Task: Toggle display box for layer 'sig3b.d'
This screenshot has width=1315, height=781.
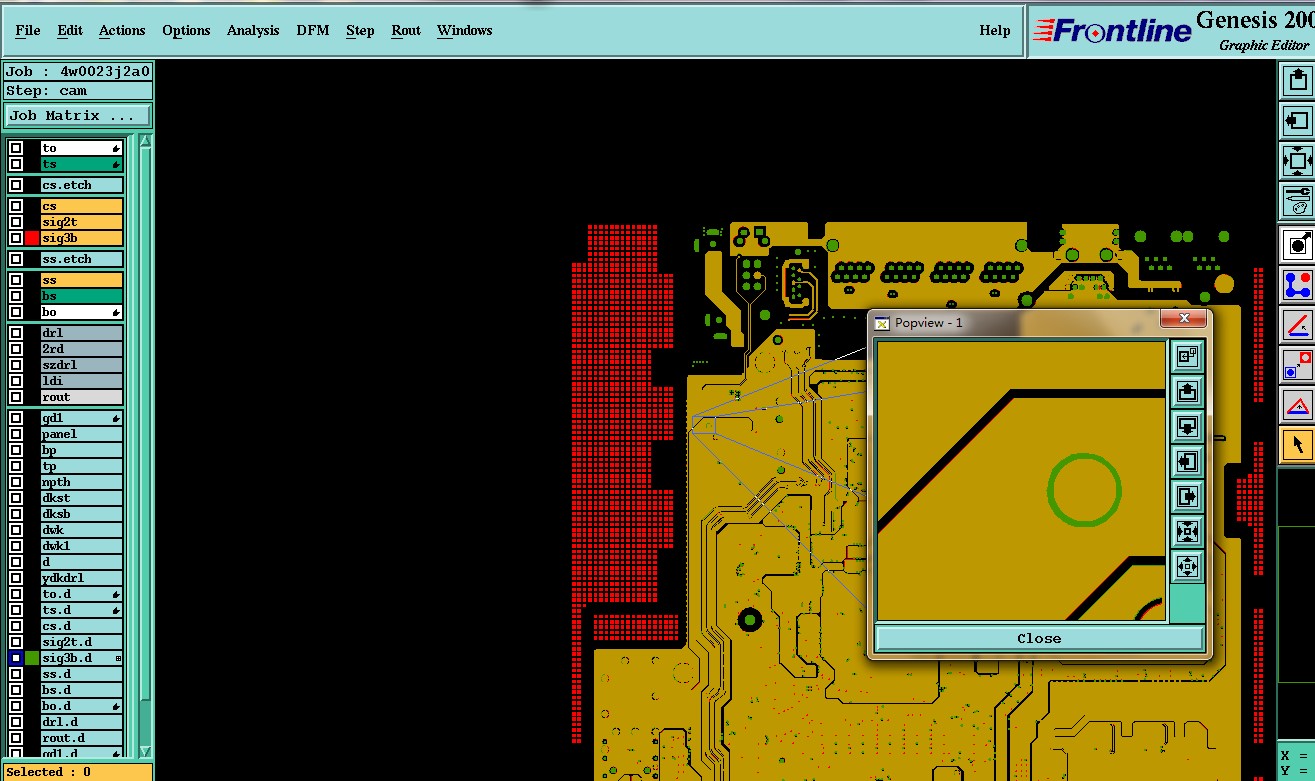Action: pos(16,658)
